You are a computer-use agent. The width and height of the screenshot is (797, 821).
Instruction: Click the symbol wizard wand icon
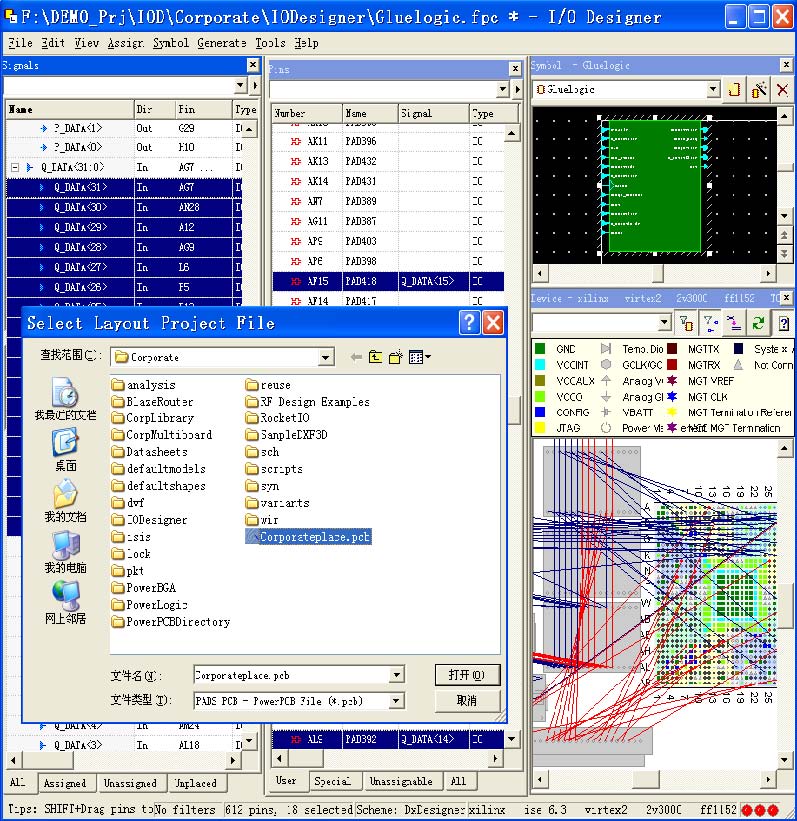point(759,90)
